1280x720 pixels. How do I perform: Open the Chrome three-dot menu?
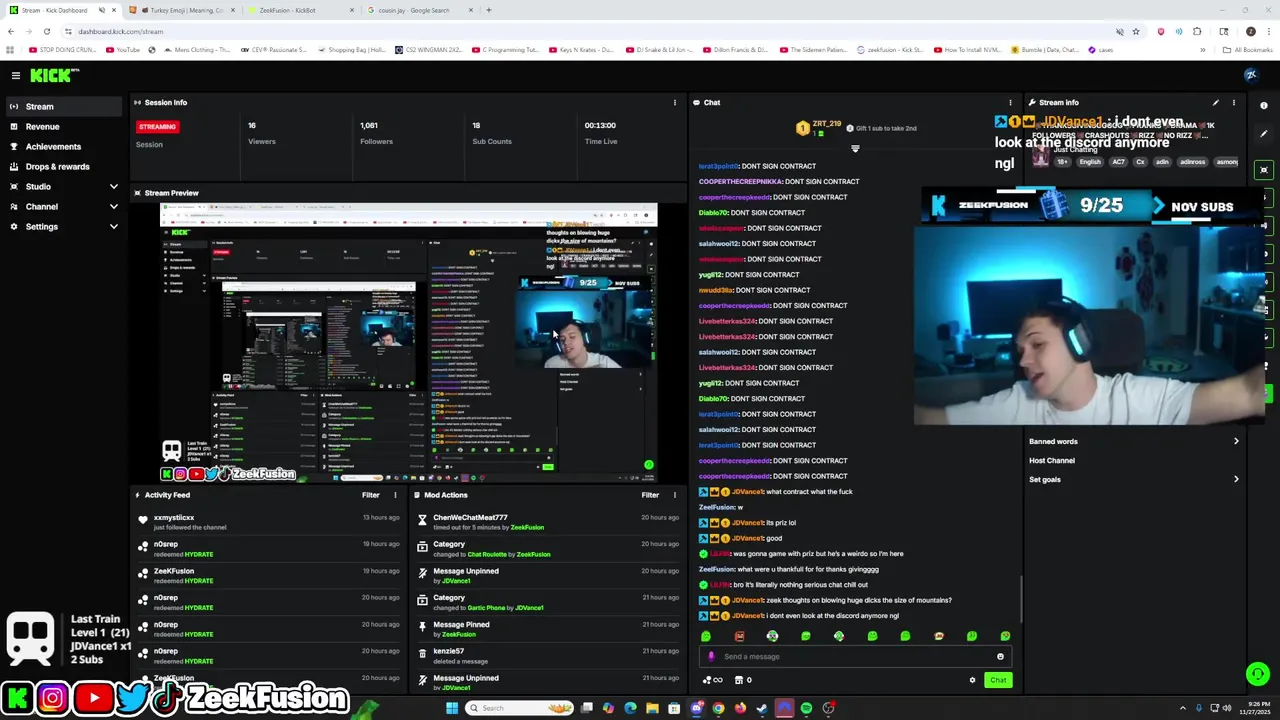click(x=1268, y=31)
